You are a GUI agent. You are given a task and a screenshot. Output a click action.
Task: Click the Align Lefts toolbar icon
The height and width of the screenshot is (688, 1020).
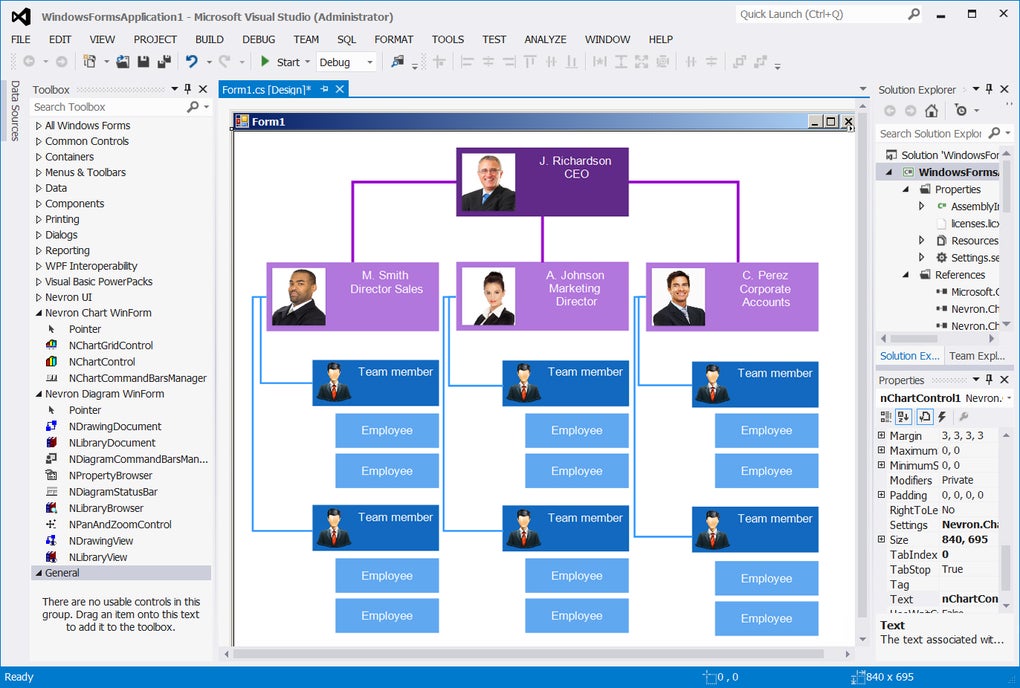tap(467, 62)
